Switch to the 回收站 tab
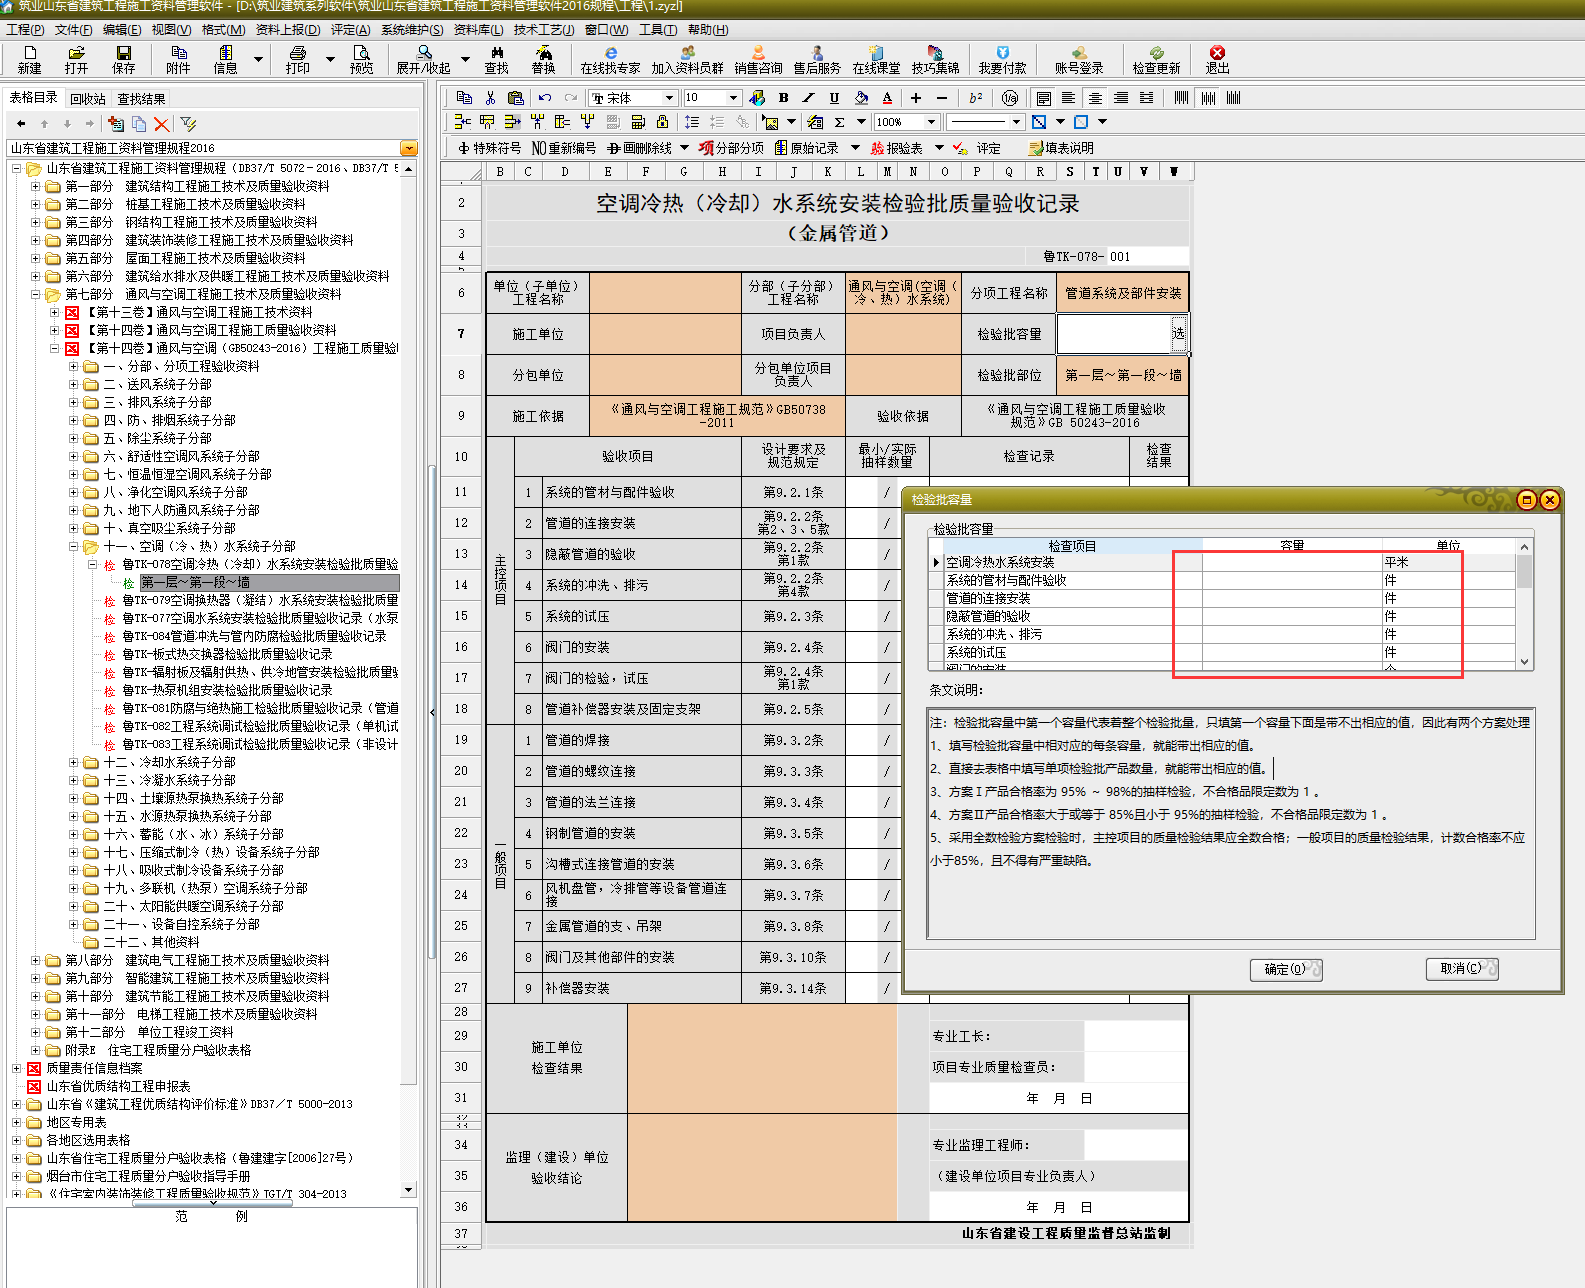The image size is (1585, 1288). tap(88, 99)
